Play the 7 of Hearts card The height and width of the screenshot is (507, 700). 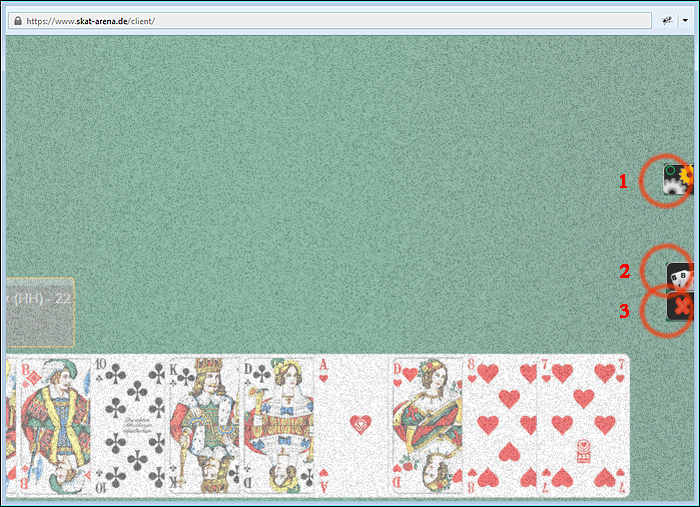pyautogui.click(x=584, y=426)
